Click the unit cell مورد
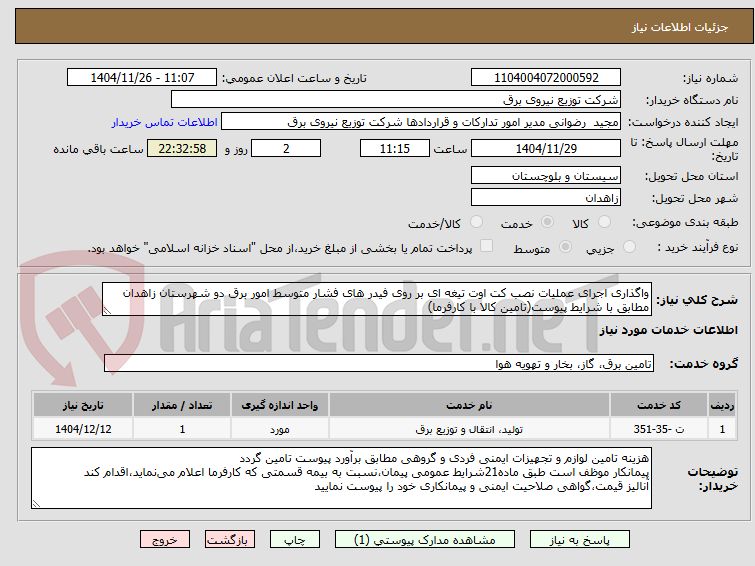Screen dimensions: 755x566 tap(280, 429)
